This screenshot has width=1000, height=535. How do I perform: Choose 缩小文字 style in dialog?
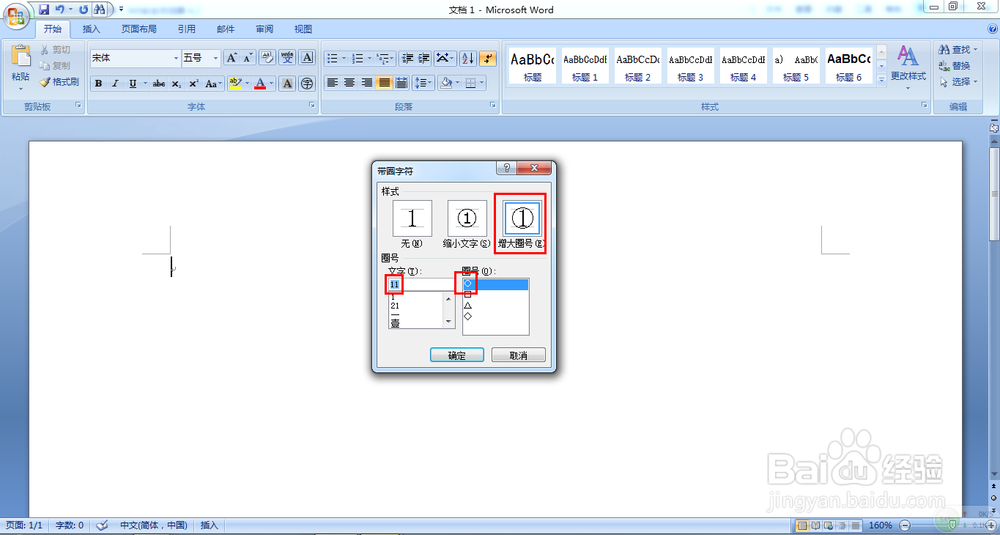(x=467, y=224)
